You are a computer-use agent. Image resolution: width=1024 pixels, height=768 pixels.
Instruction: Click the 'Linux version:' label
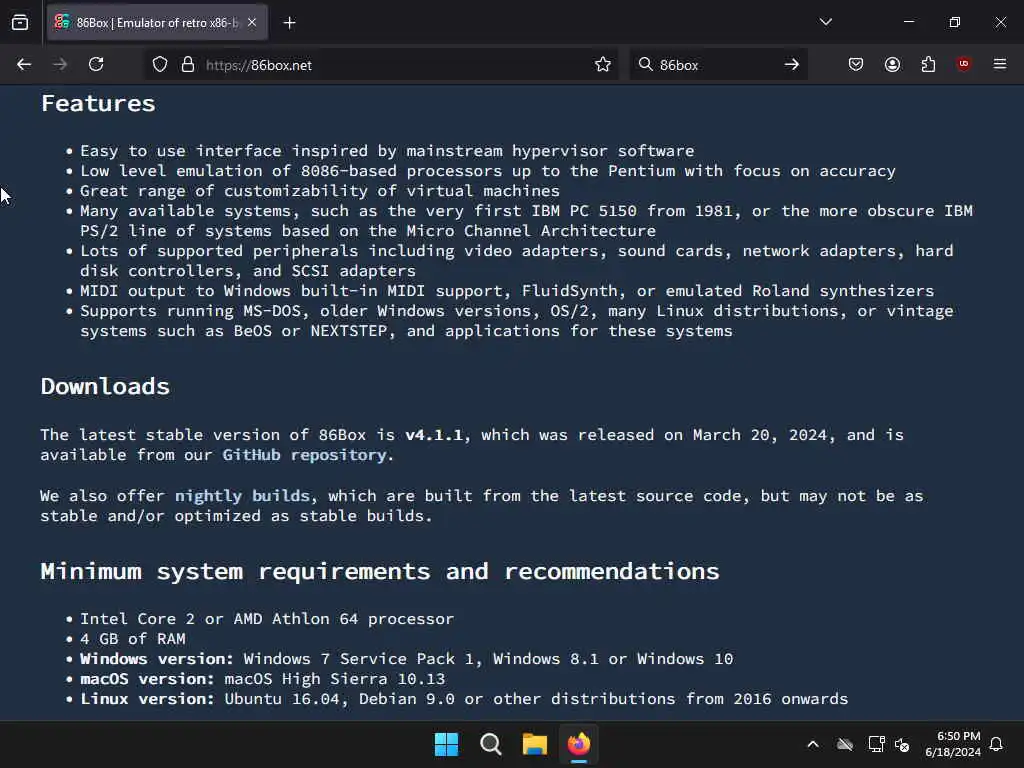(x=147, y=699)
